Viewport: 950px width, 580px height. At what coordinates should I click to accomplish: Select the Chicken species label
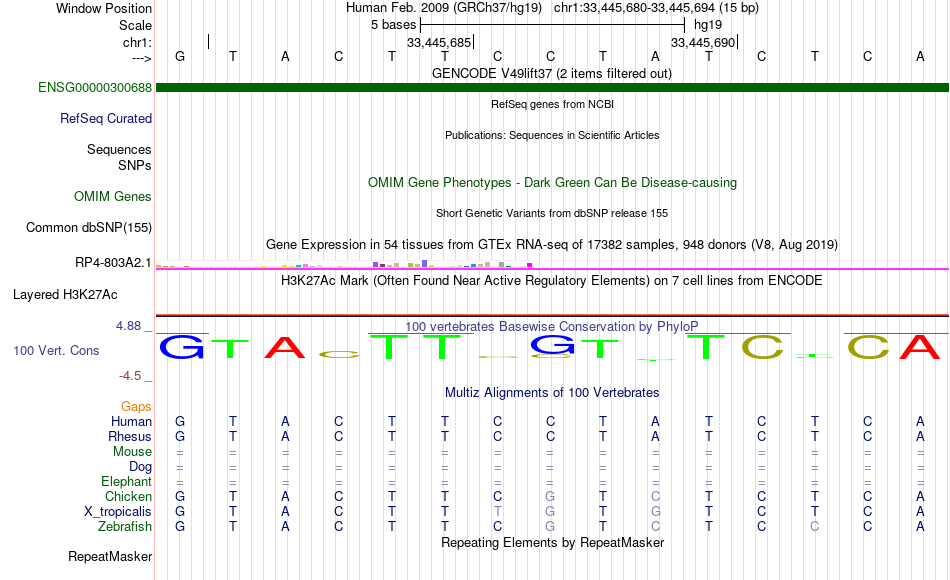pos(128,496)
